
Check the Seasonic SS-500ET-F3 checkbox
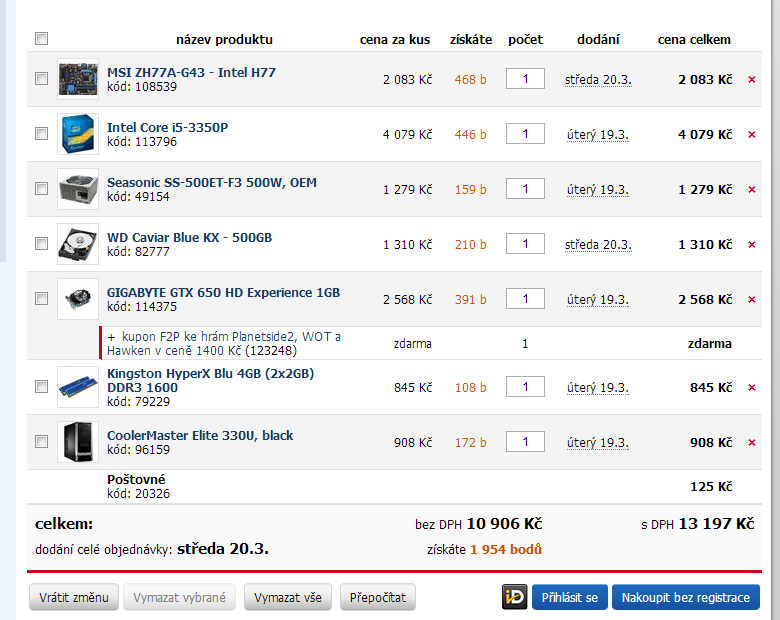(41, 189)
